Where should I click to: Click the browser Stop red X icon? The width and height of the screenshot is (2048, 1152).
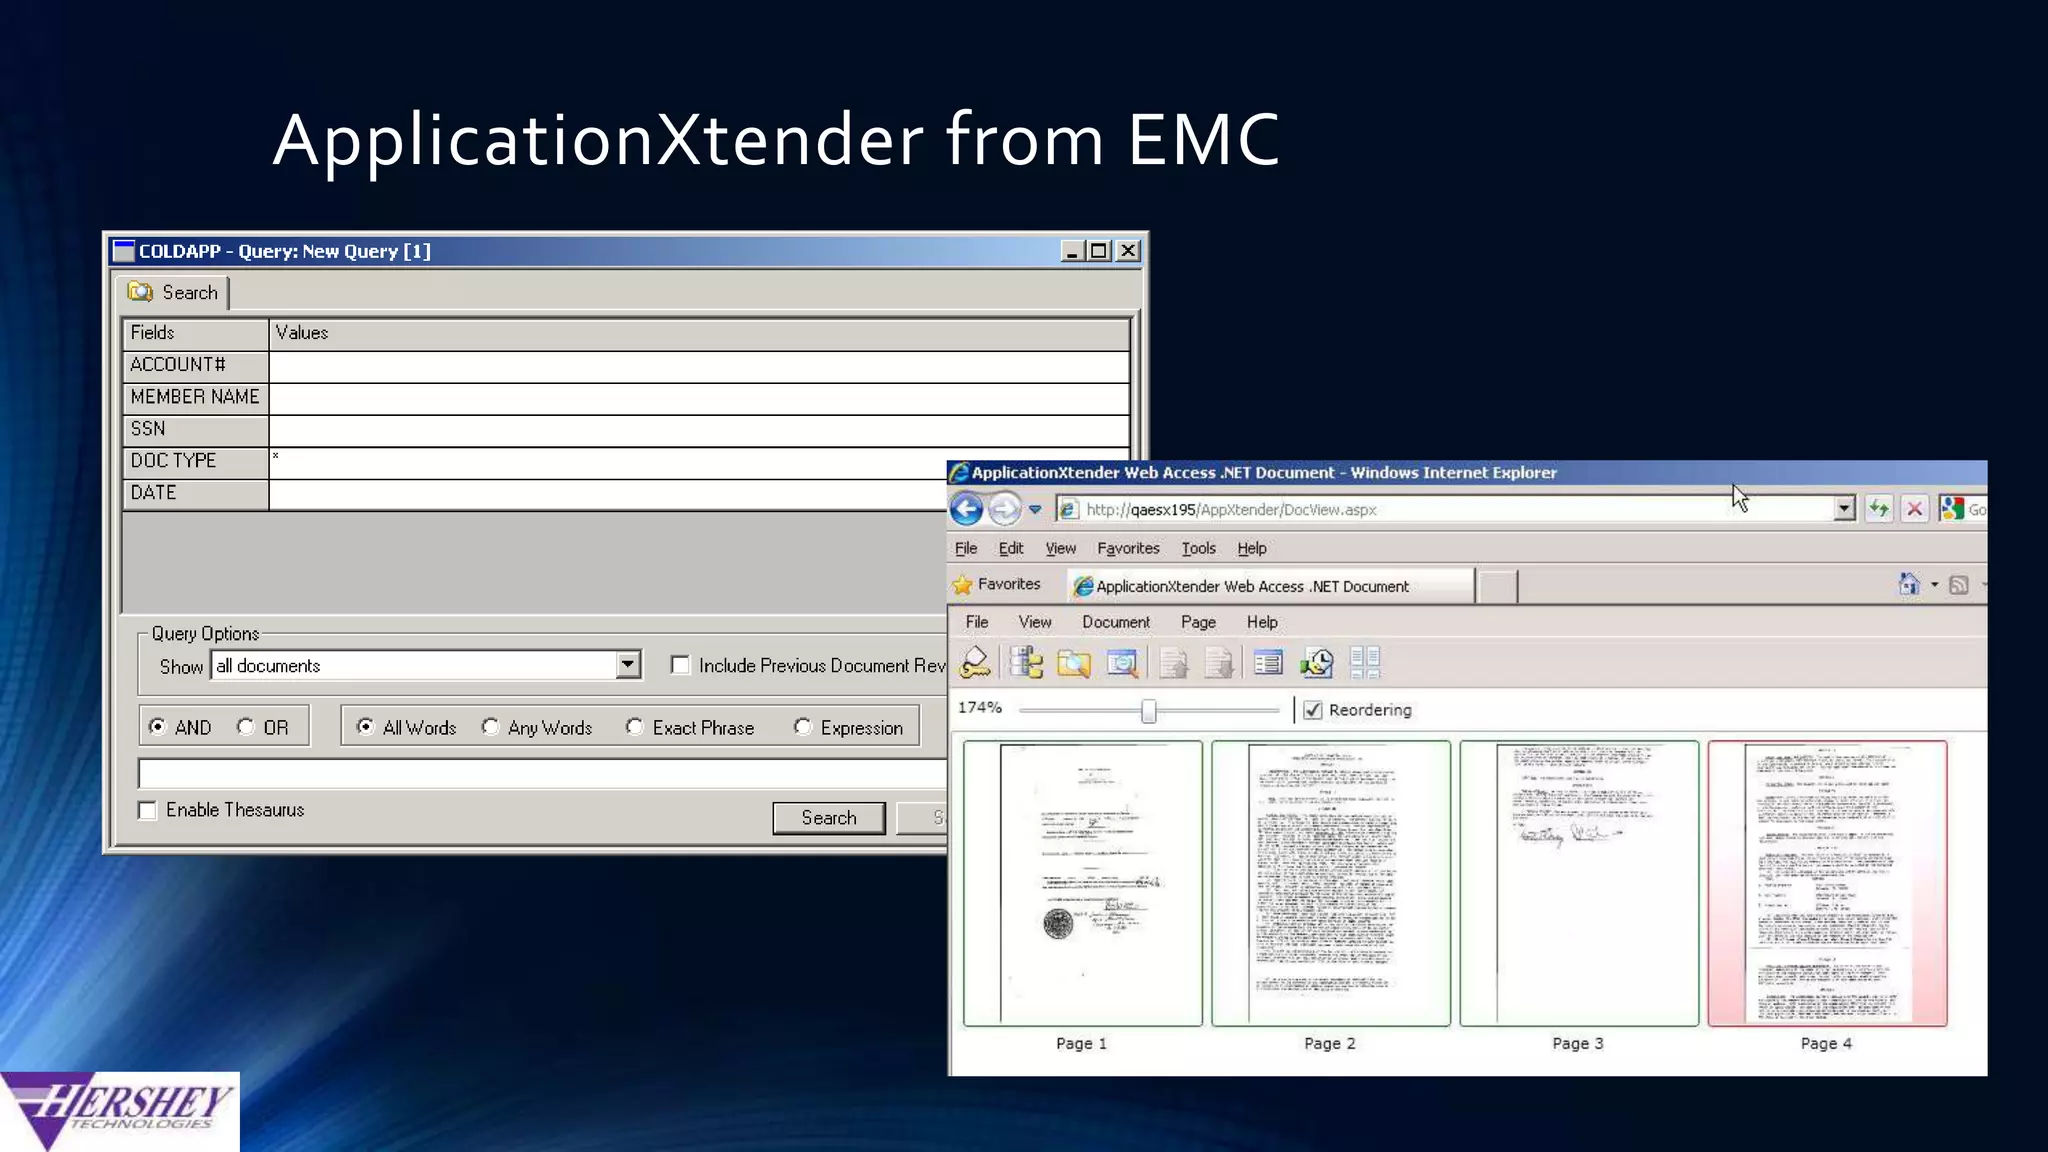(1914, 509)
